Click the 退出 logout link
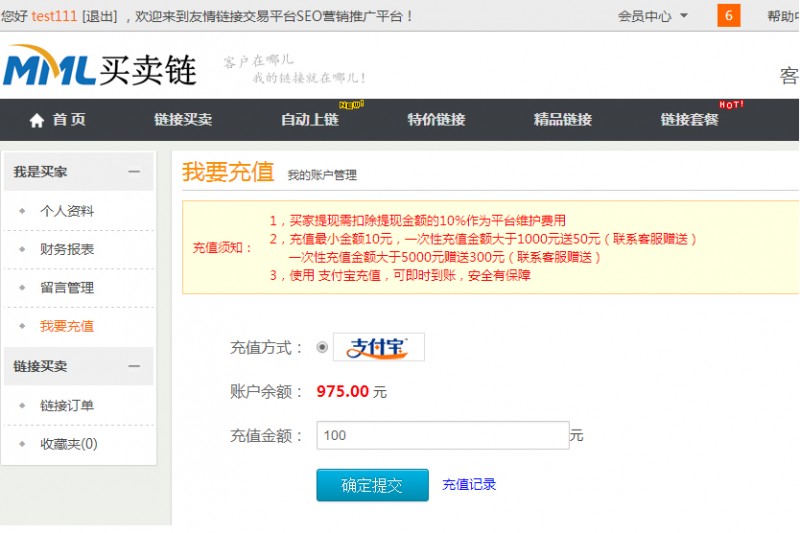 [99, 16]
